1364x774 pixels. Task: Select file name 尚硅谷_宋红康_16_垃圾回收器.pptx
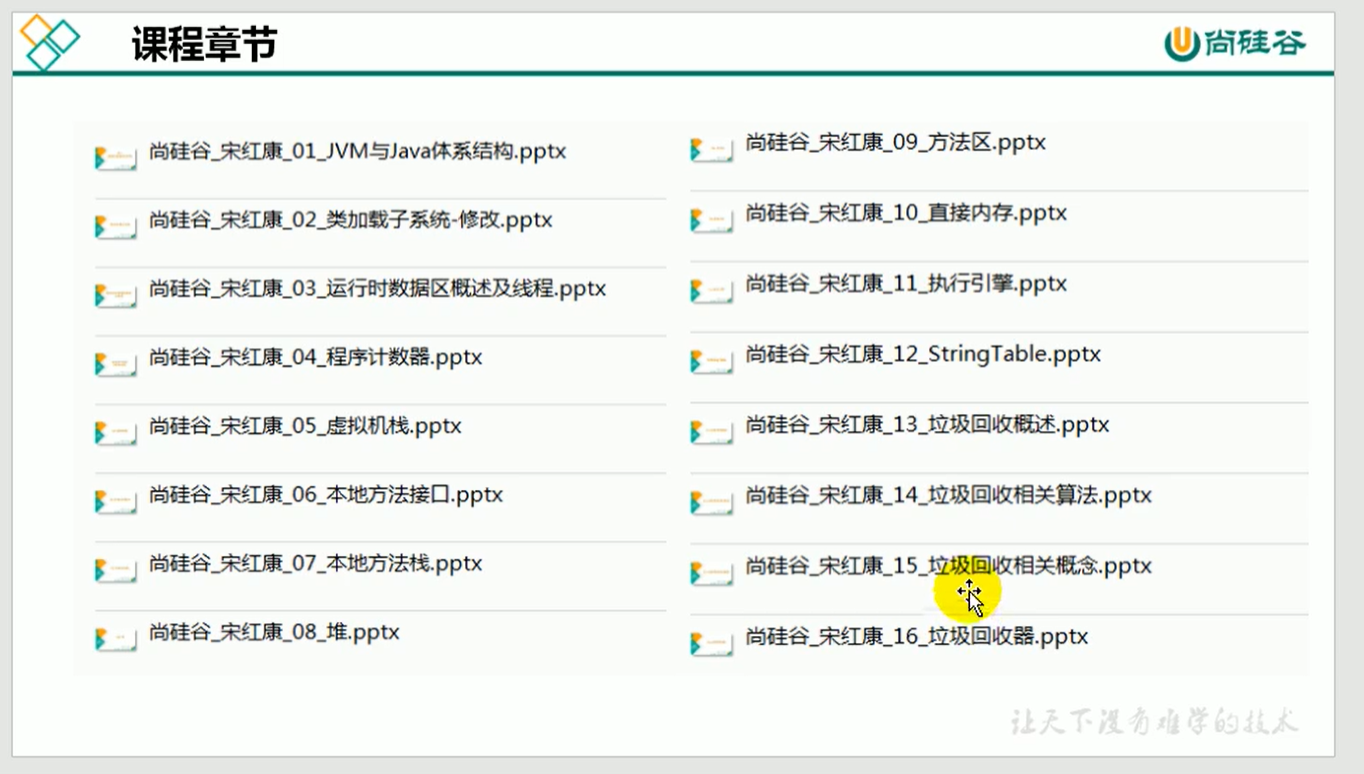click(x=917, y=636)
